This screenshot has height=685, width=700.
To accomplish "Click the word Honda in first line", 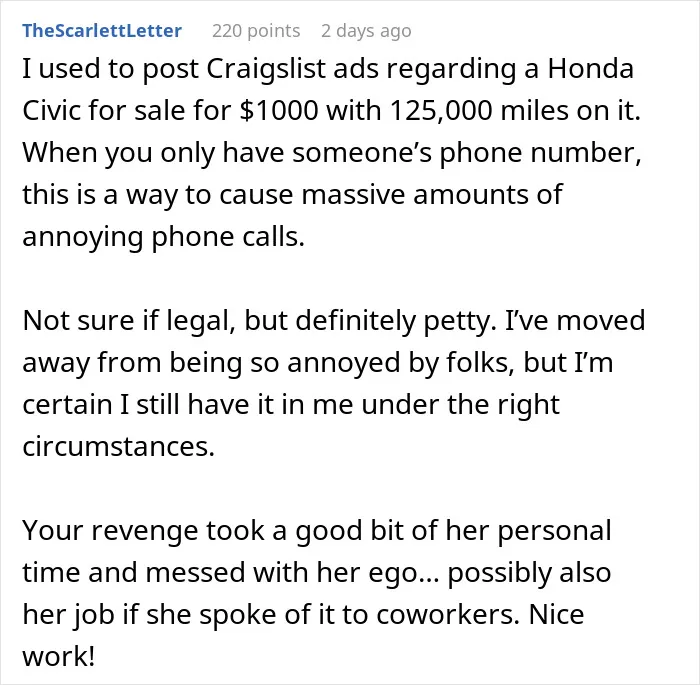I will pos(590,69).
